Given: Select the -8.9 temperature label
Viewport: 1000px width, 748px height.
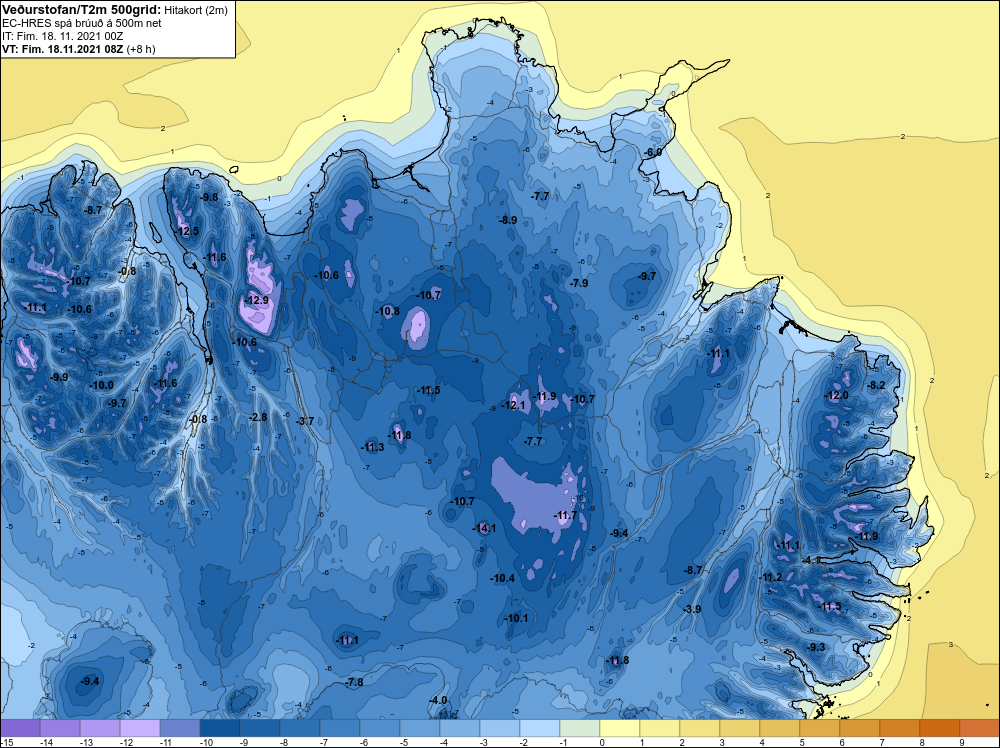Looking at the screenshot, I should tap(508, 220).
